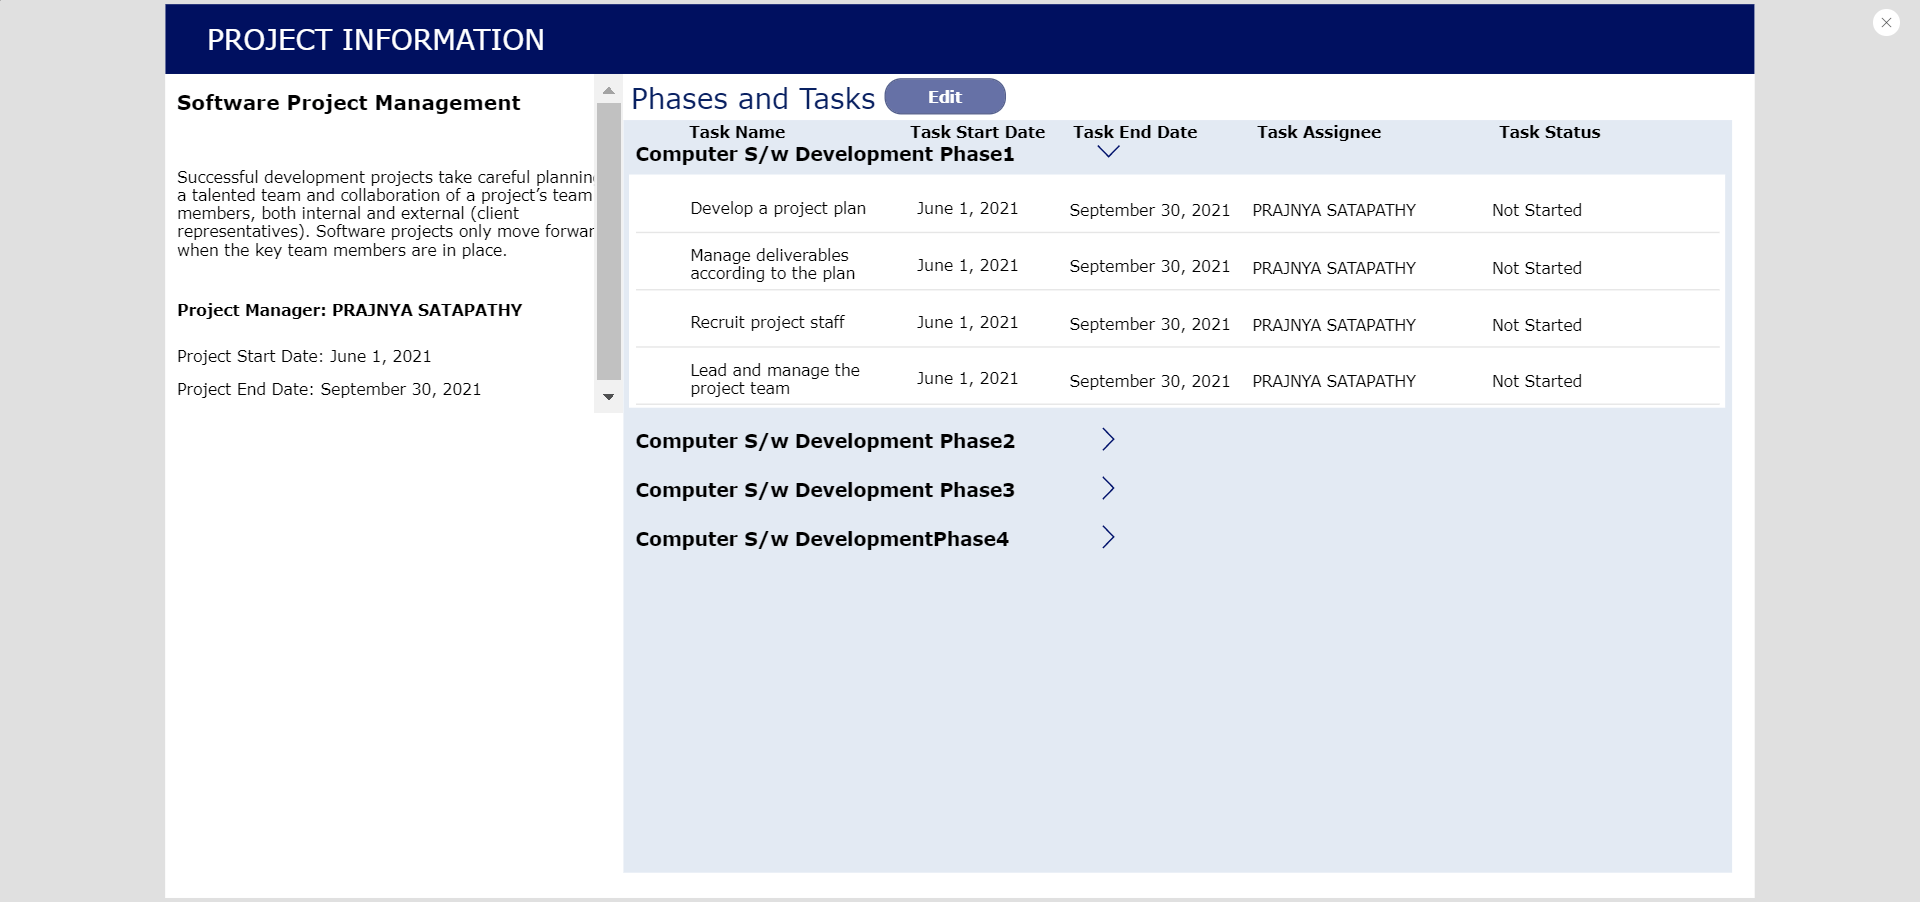Click the scrollbar down arrow
This screenshot has height=902, width=1920.
(609, 396)
